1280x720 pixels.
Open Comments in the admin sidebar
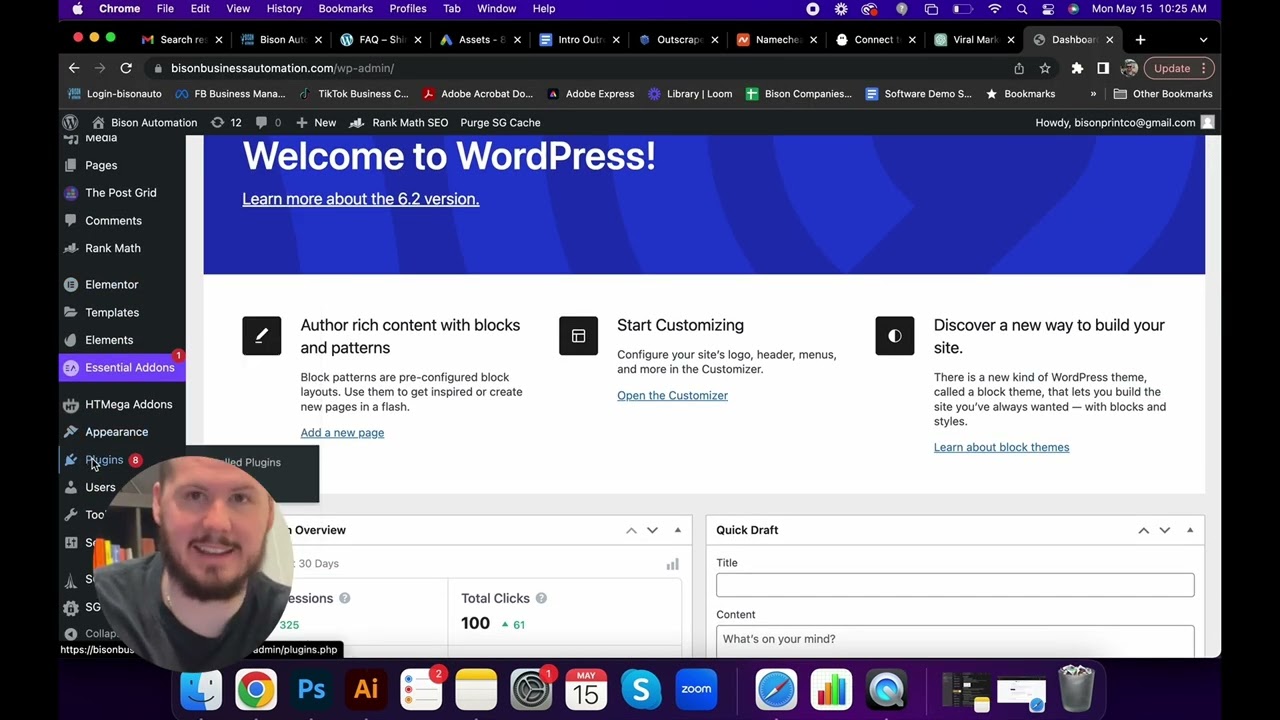point(113,221)
